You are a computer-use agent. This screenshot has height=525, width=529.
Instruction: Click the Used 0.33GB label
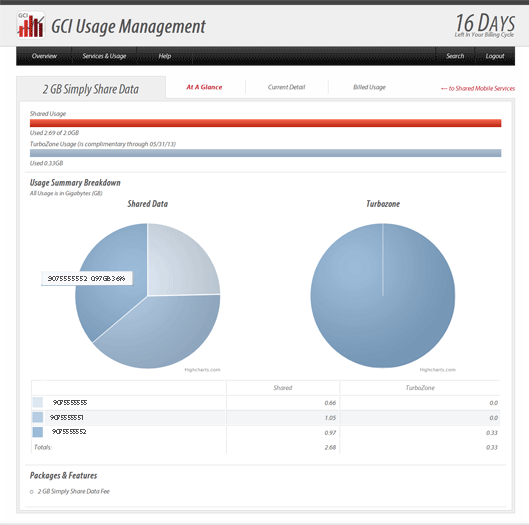47,163
